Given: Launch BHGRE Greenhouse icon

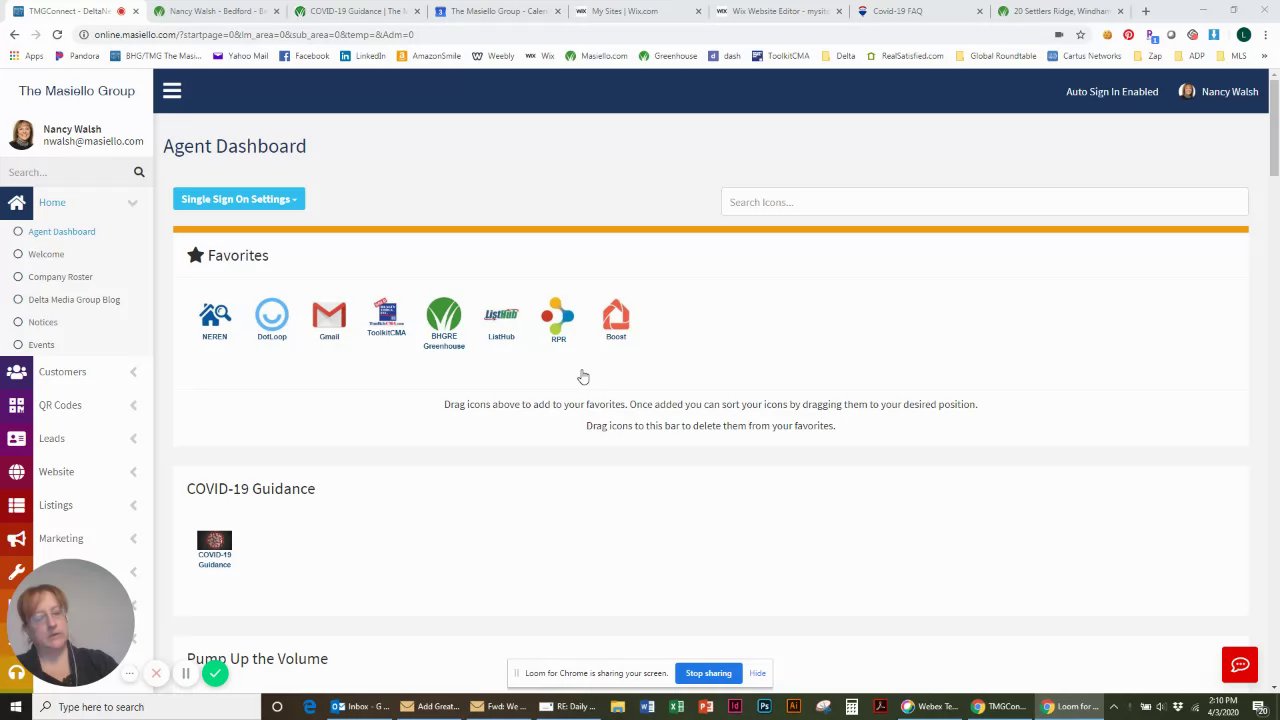Looking at the screenshot, I should point(443,324).
